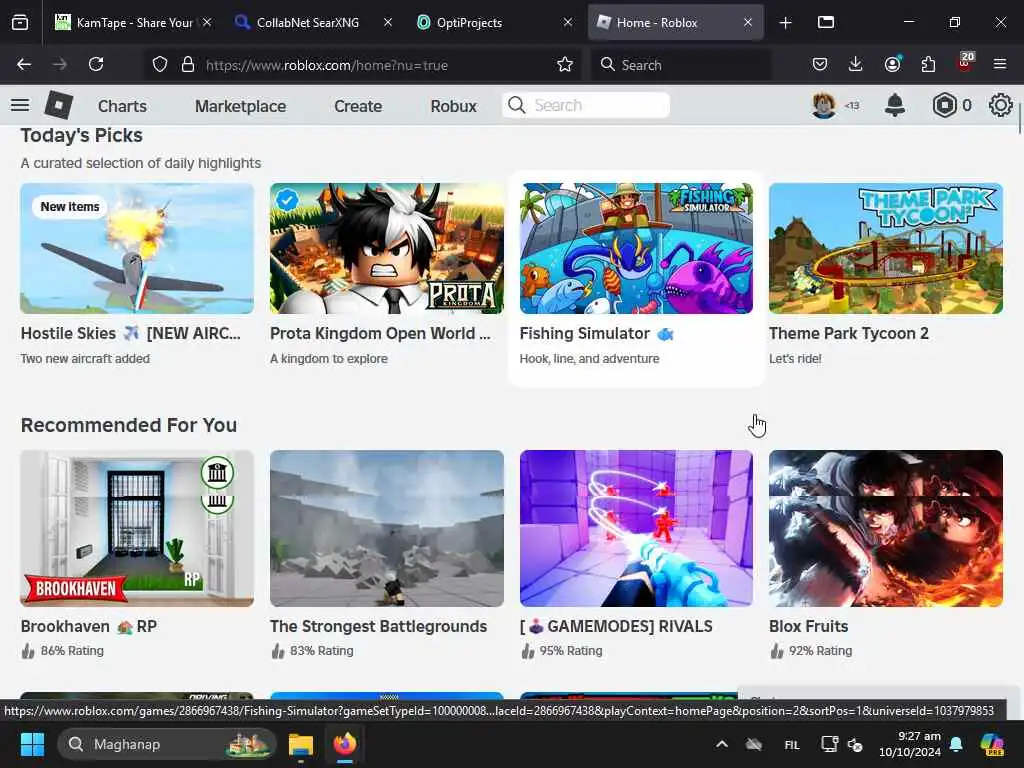This screenshot has height=768, width=1024.
Task: Click The Strongest Battlegrounds title
Action: 378,626
